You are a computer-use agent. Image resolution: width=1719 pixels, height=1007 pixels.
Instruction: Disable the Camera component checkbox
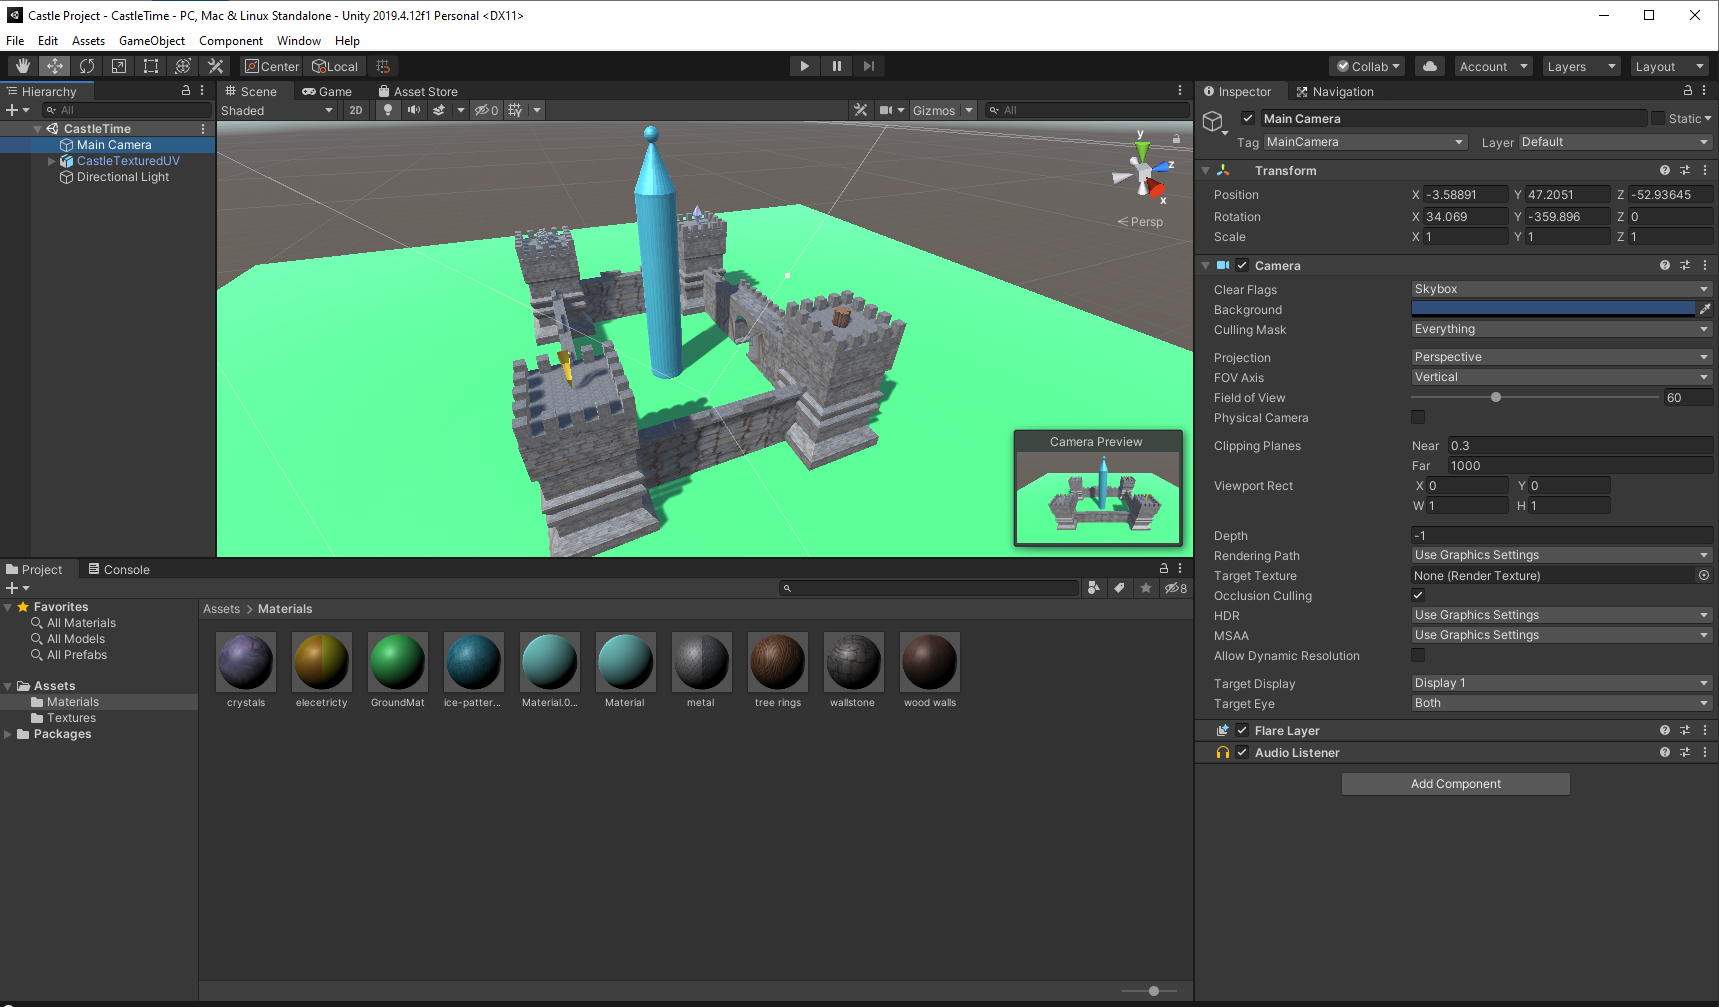(1242, 265)
